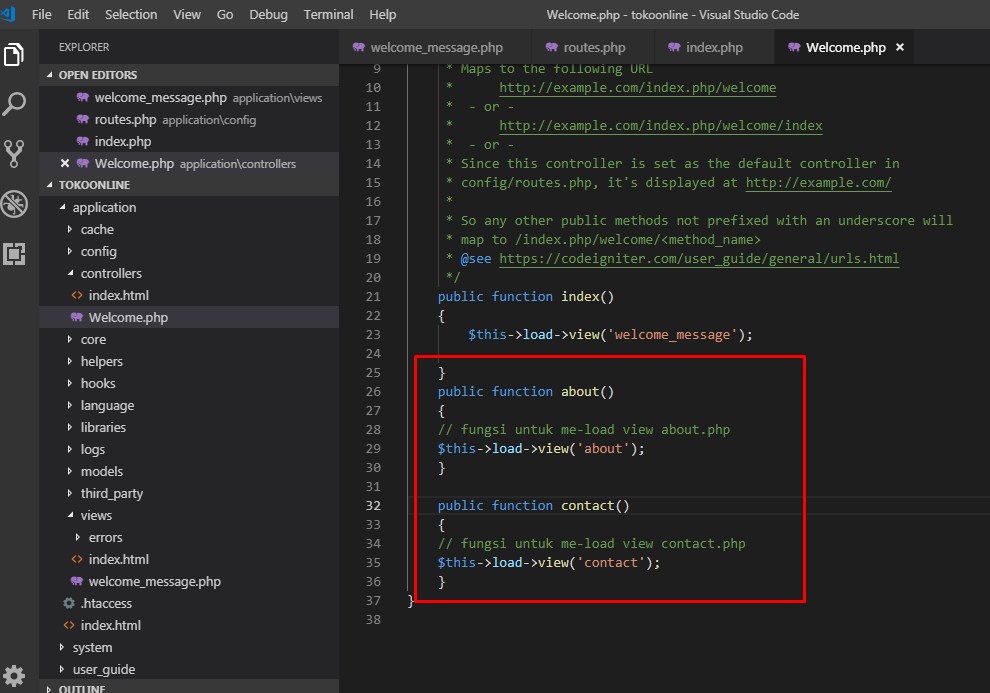Select the Welcome.php editor tab
Viewport: 990px width, 693px height.
click(845, 47)
